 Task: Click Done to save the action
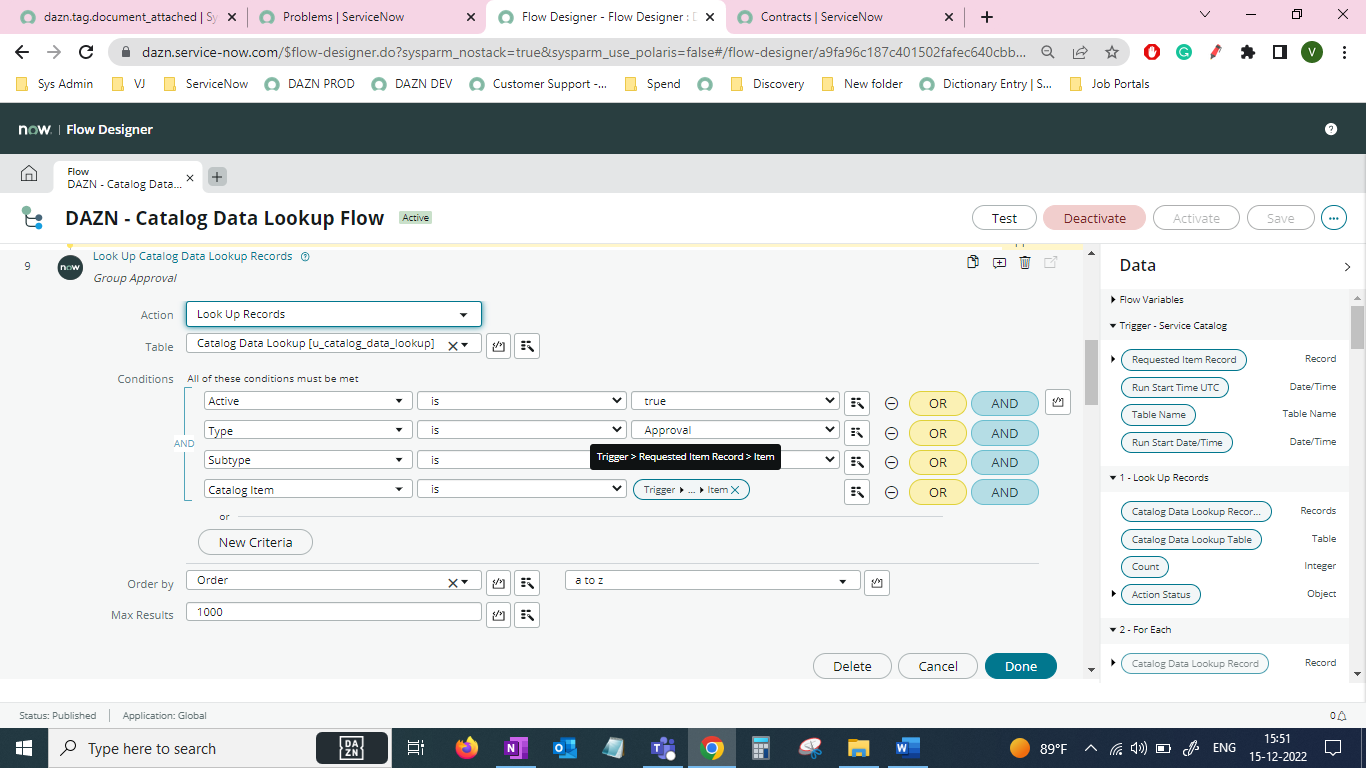(1021, 666)
